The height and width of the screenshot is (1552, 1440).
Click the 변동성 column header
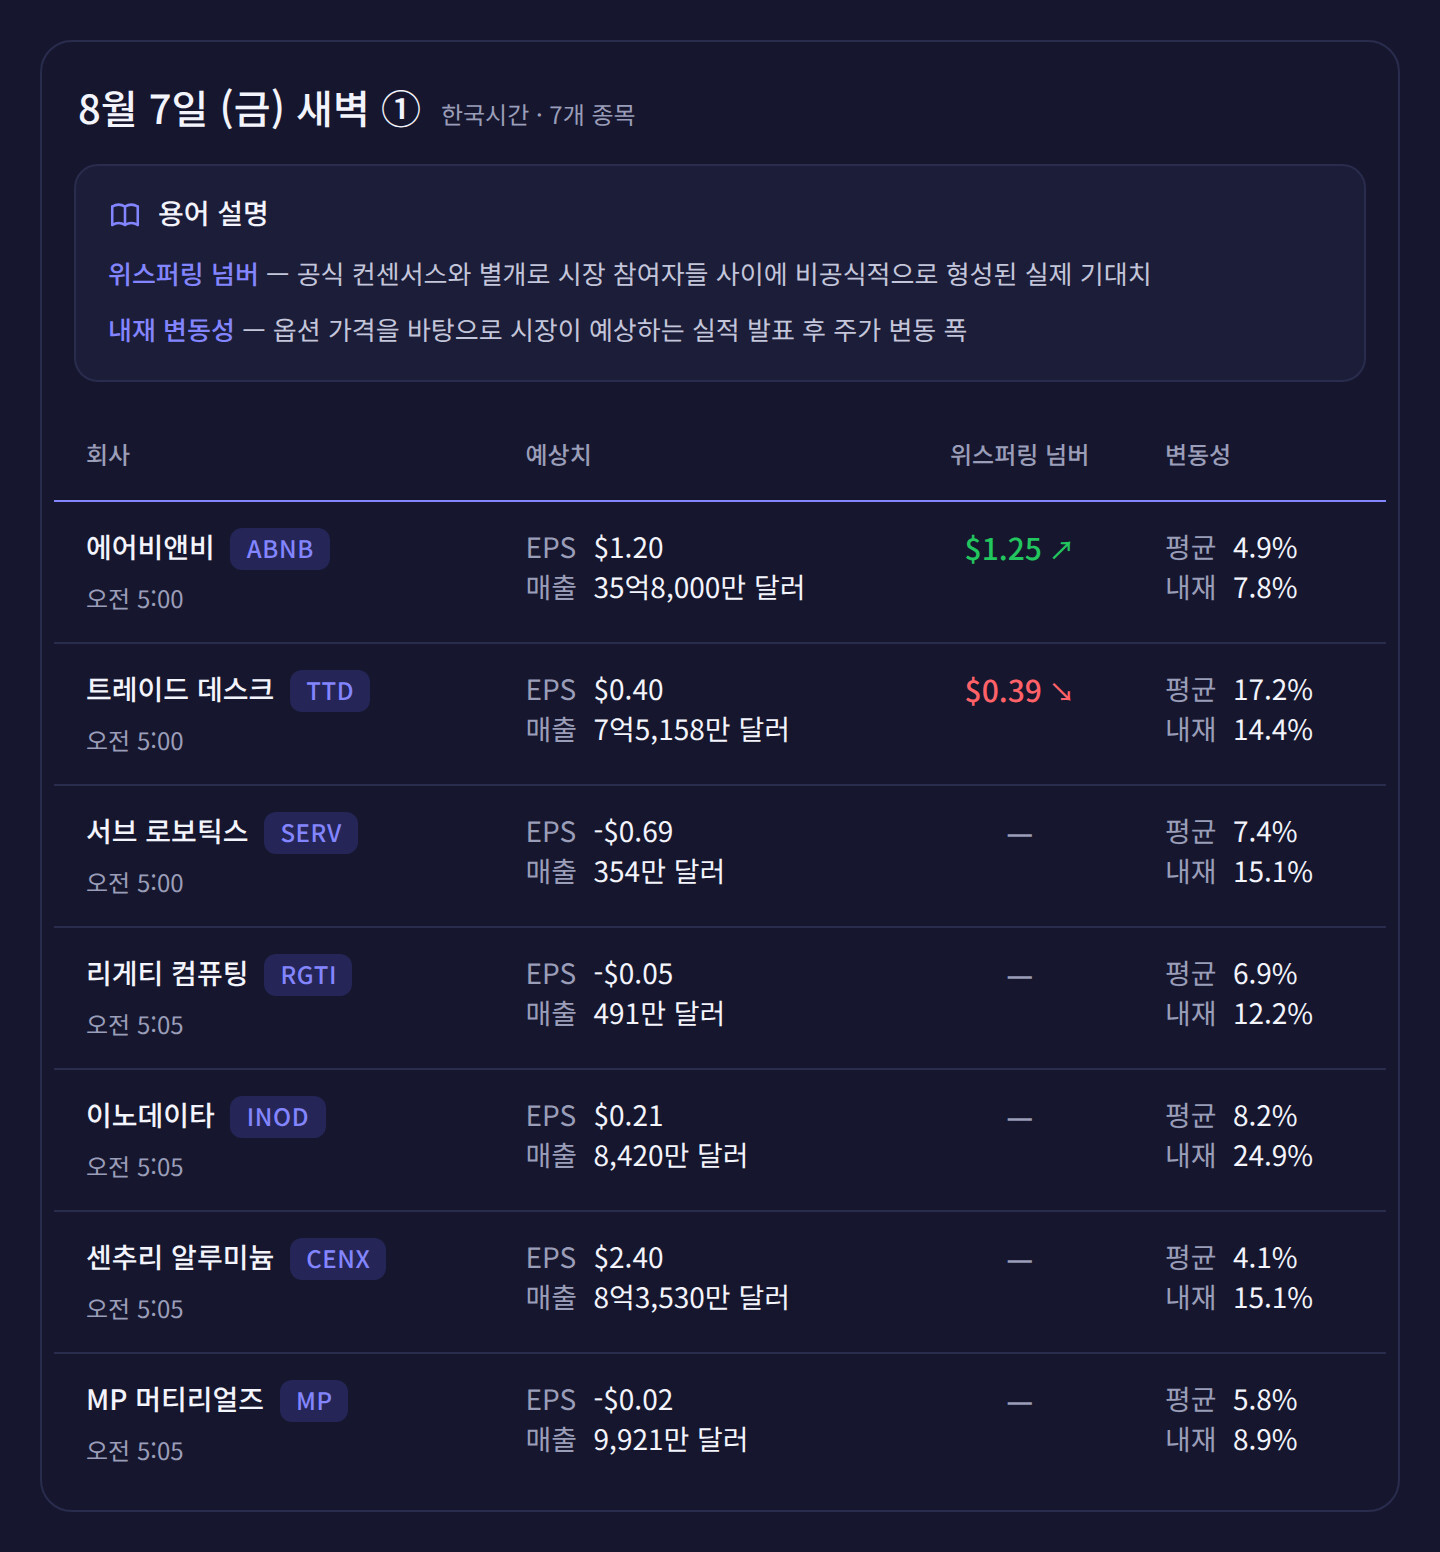point(1197,455)
